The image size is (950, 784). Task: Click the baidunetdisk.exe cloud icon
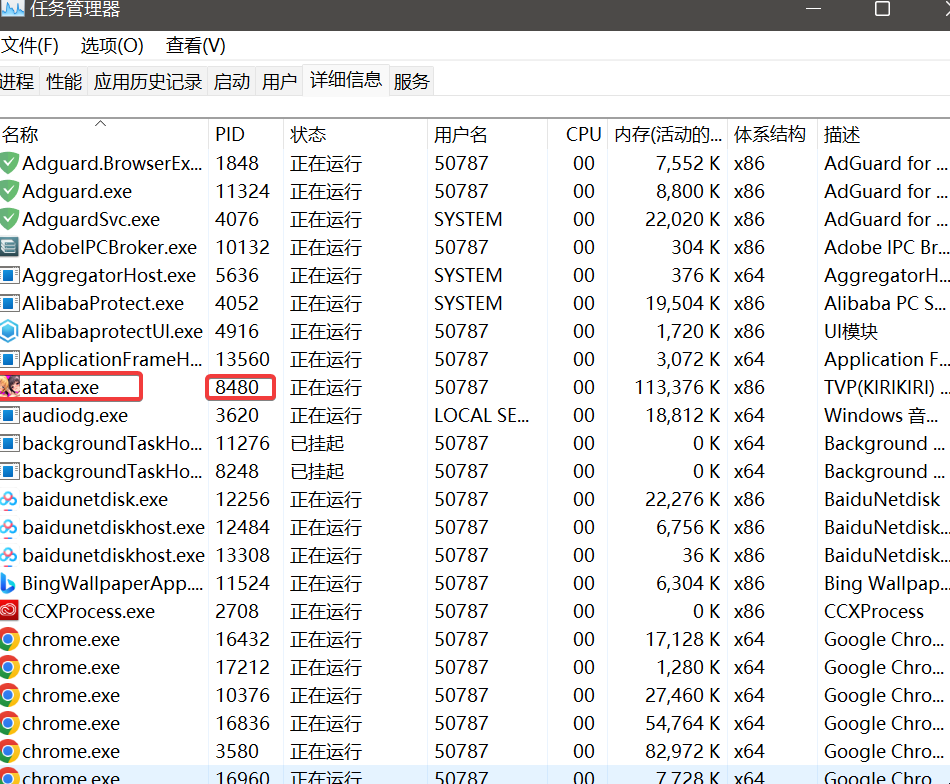pos(10,499)
